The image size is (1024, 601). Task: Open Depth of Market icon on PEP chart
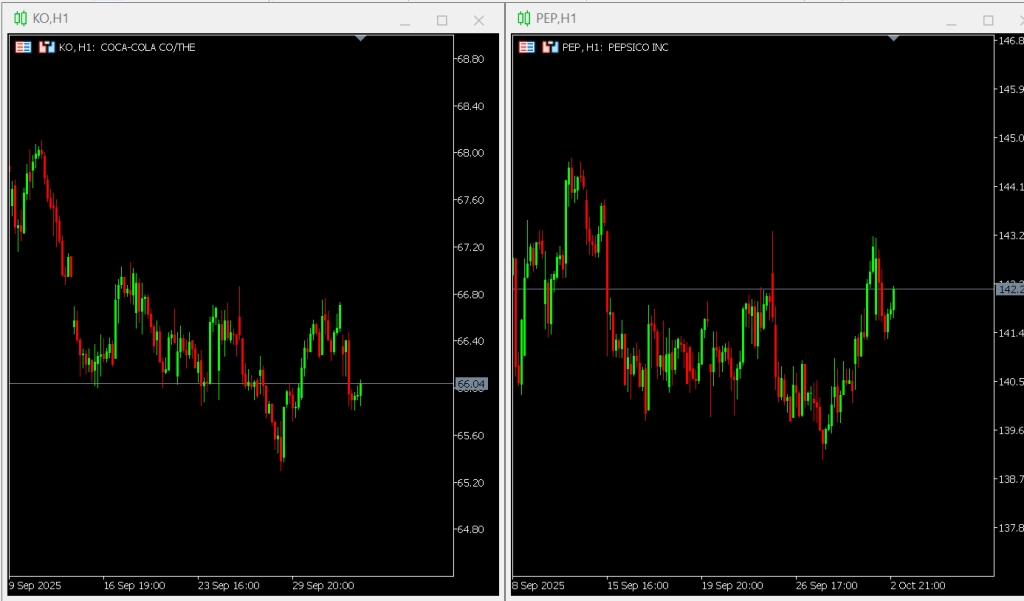[549, 47]
